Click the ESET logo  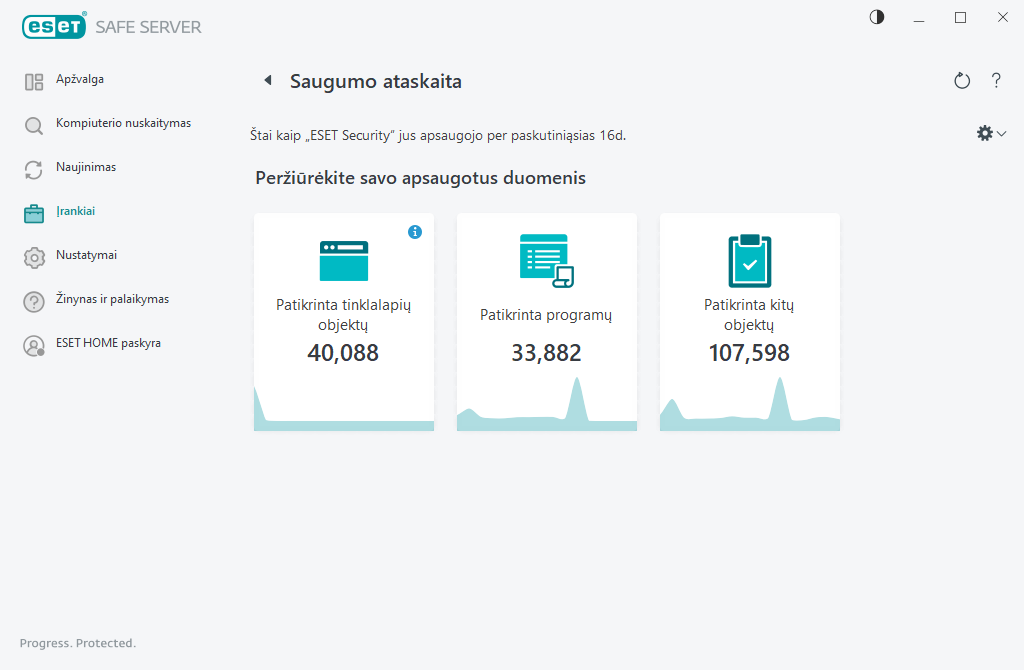pyautogui.click(x=54, y=26)
